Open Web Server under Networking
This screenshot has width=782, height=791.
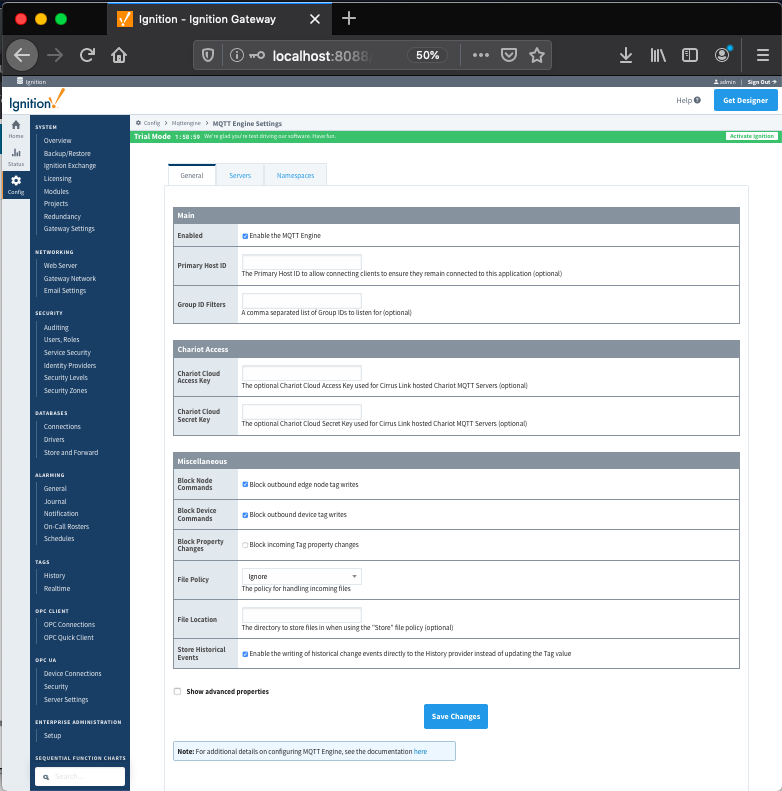(x=60, y=265)
